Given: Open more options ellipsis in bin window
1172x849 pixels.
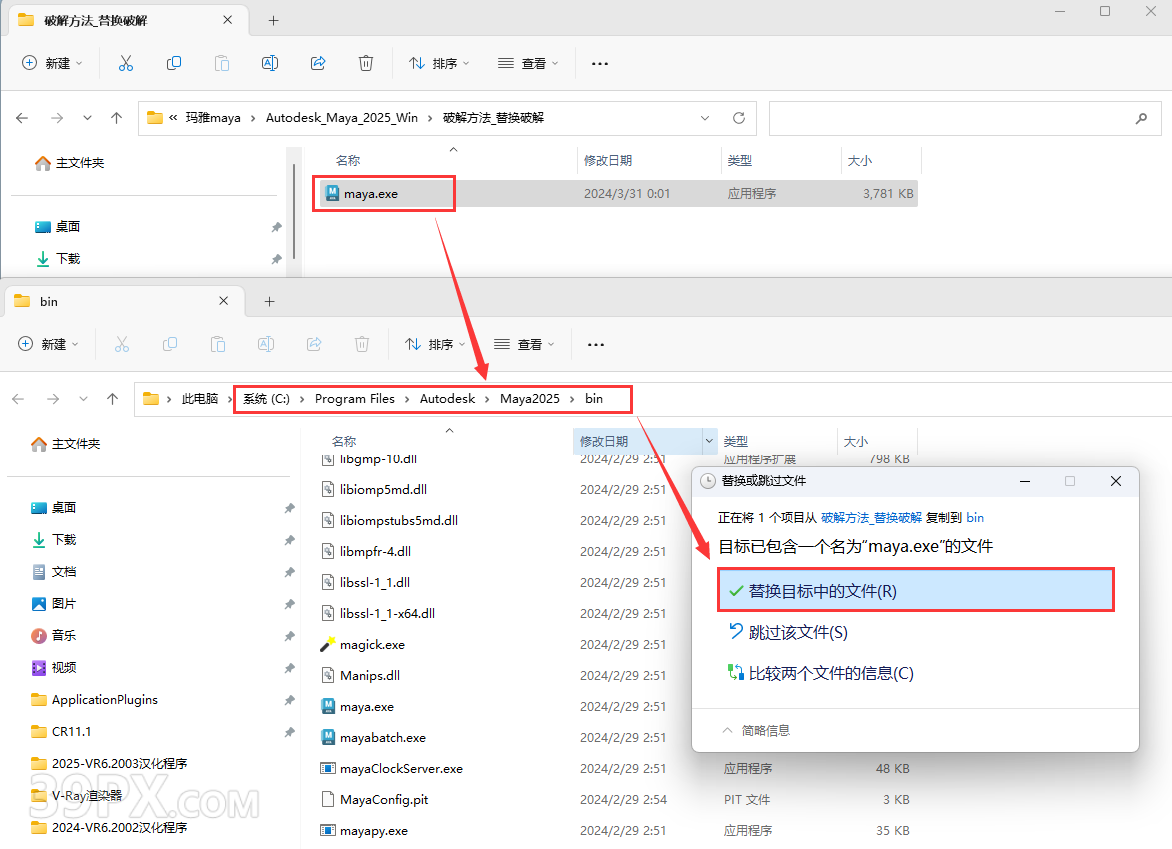Looking at the screenshot, I should [x=596, y=345].
